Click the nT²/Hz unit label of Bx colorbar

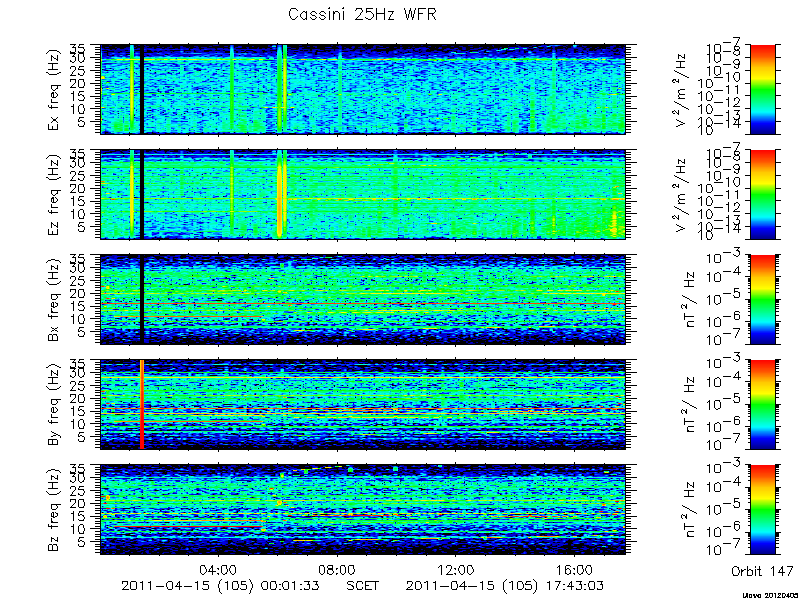coord(689,300)
